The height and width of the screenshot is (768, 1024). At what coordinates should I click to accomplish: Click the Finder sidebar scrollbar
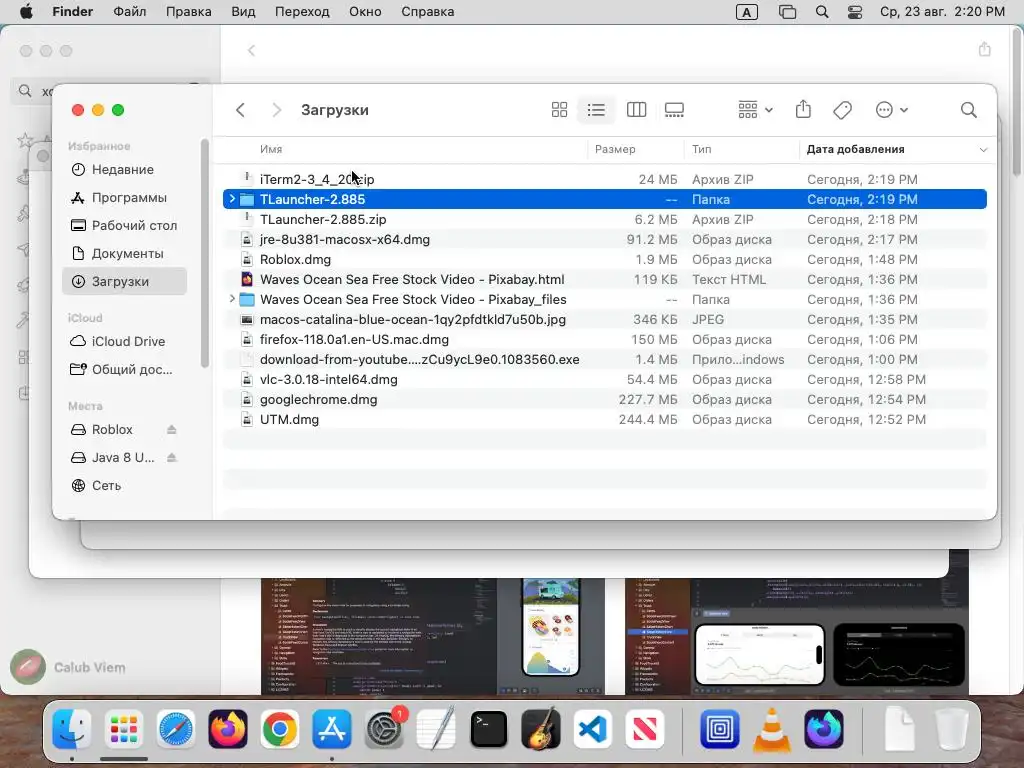point(204,253)
